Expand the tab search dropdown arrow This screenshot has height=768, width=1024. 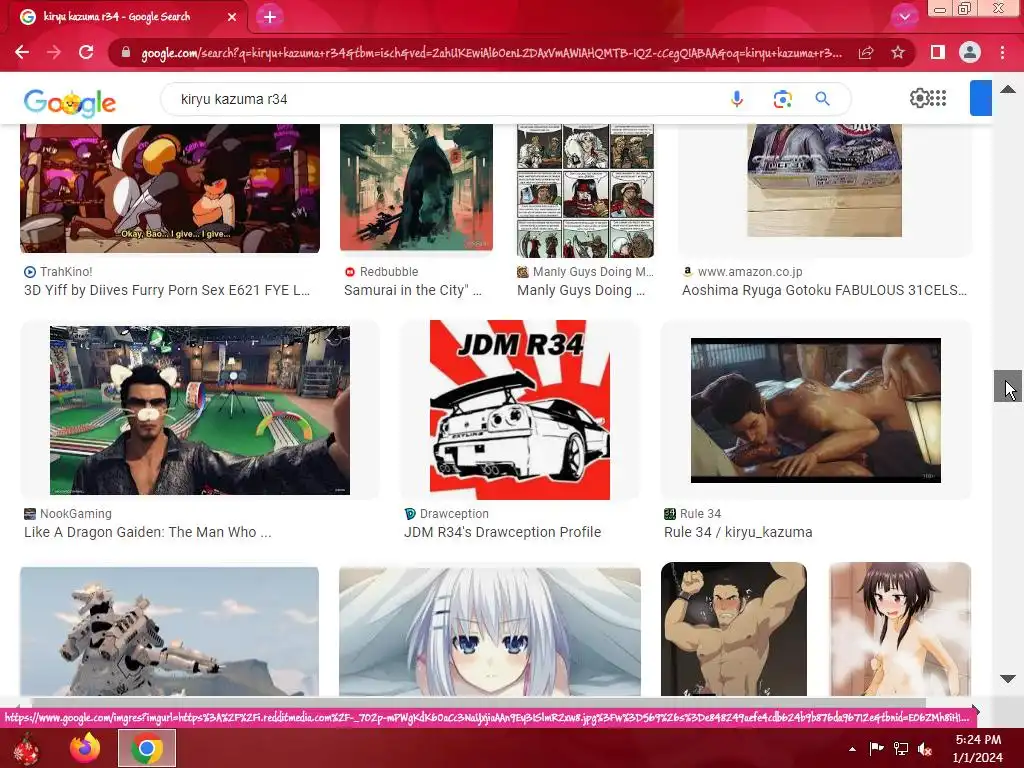[904, 17]
